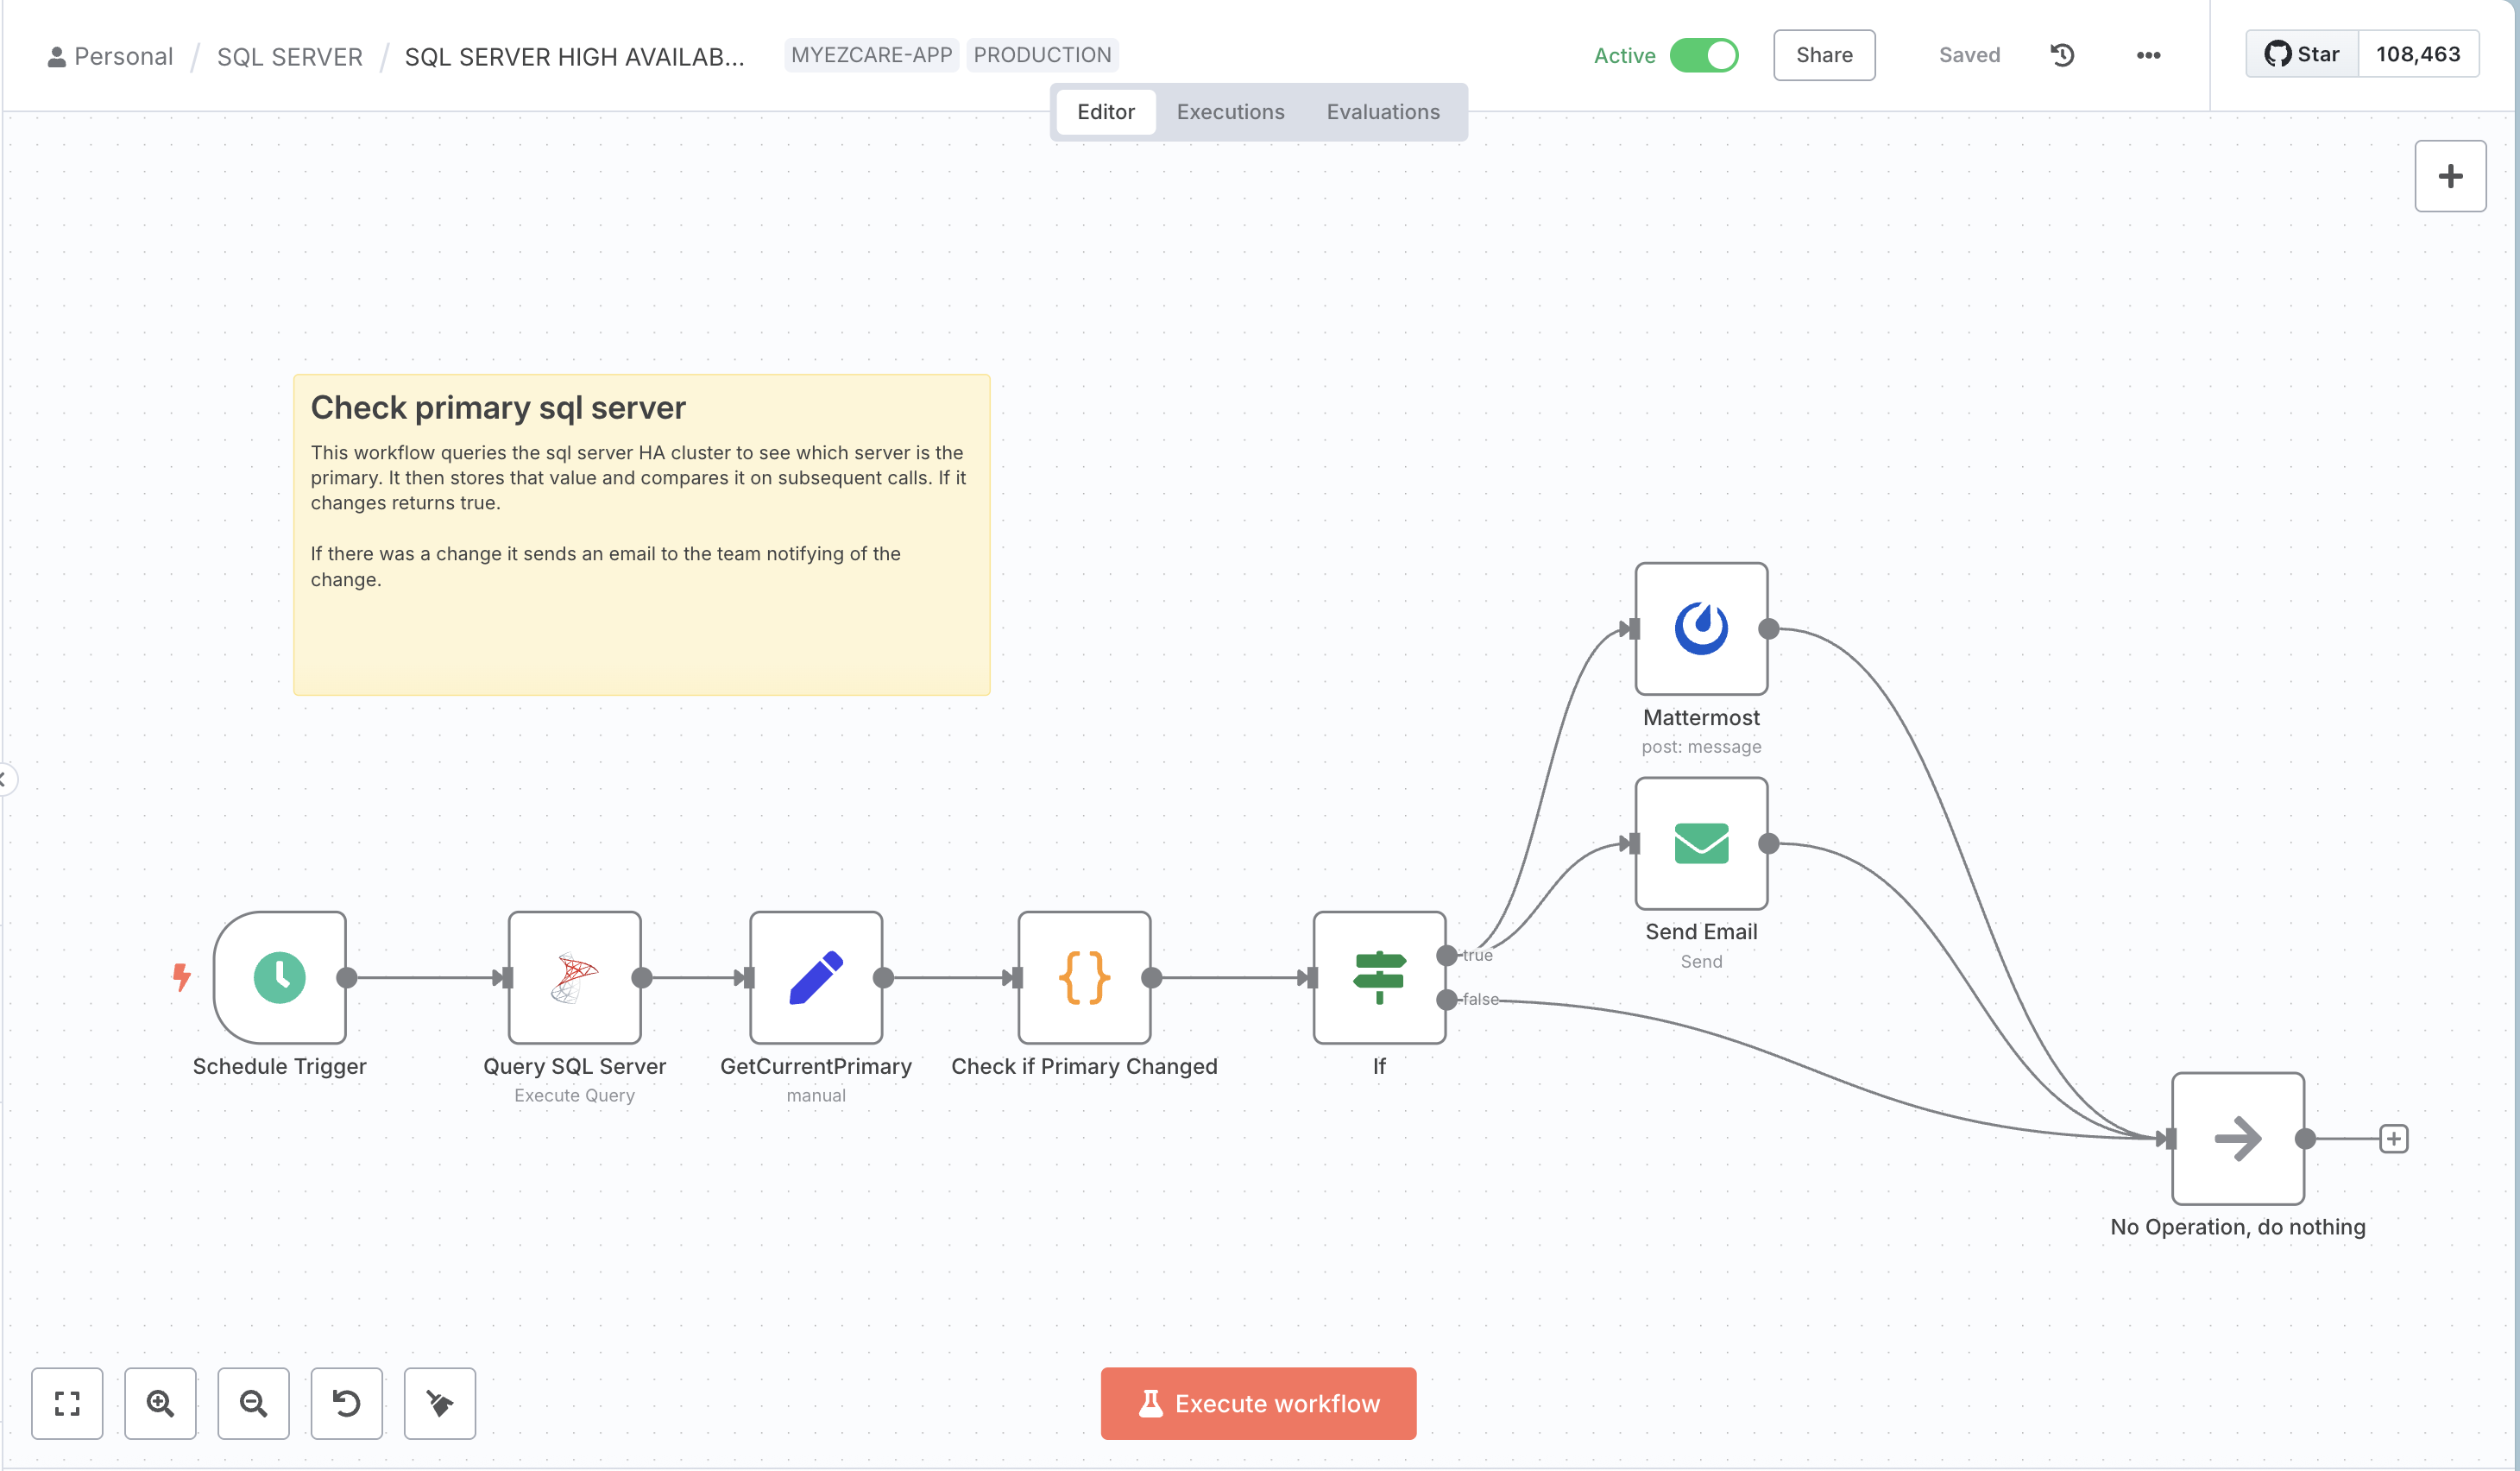Viewport: 2520px width, 1471px height.
Task: Switch to the Executions tab
Action: point(1230,111)
